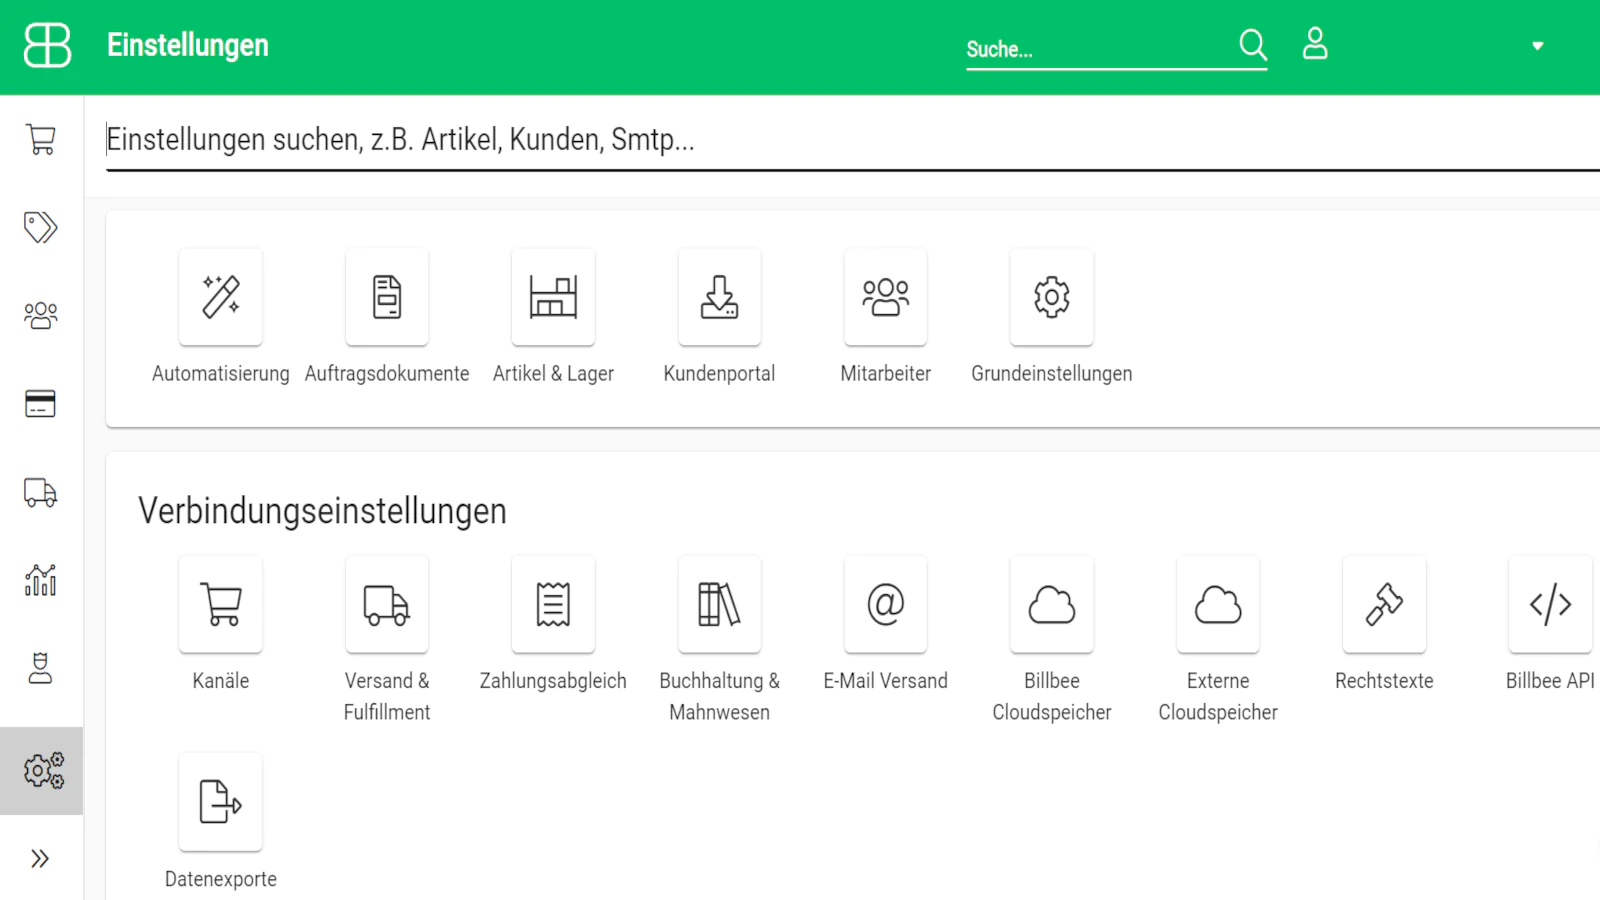
Task: Open E-Mail Versand settings
Action: tap(885, 605)
